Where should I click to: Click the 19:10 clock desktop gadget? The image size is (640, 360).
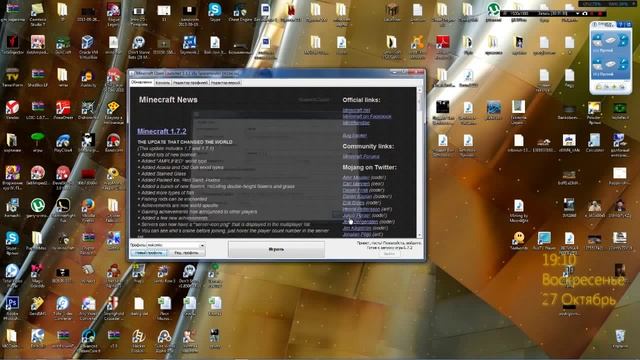[x=559, y=260]
